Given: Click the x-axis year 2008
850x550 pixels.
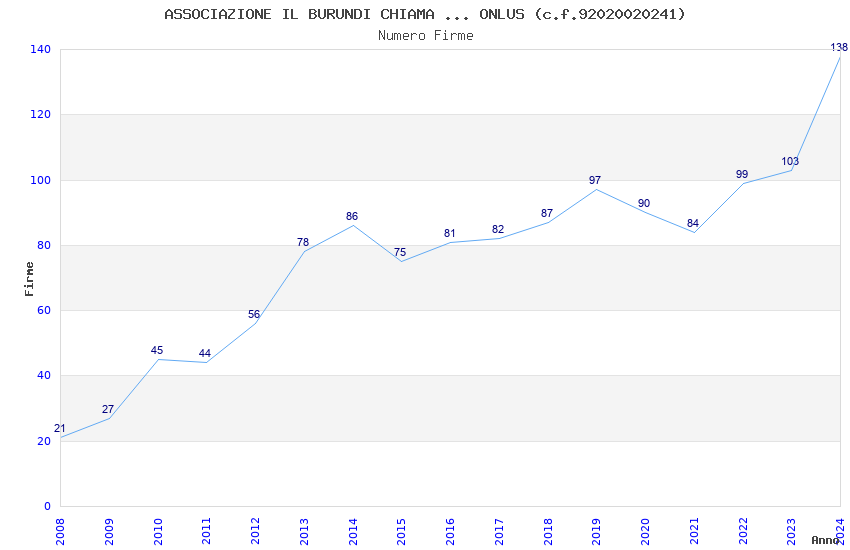Looking at the screenshot, I should (60, 531).
